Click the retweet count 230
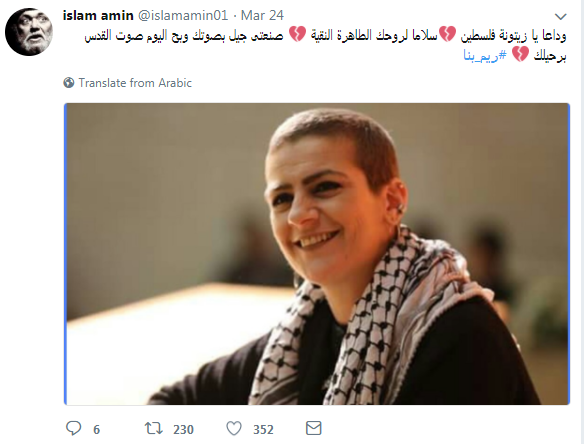The image size is (584, 444). [183, 429]
